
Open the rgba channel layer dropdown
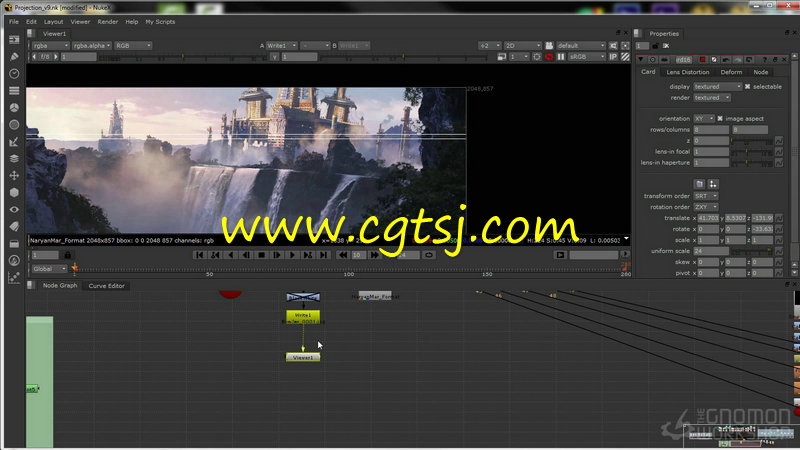point(50,46)
